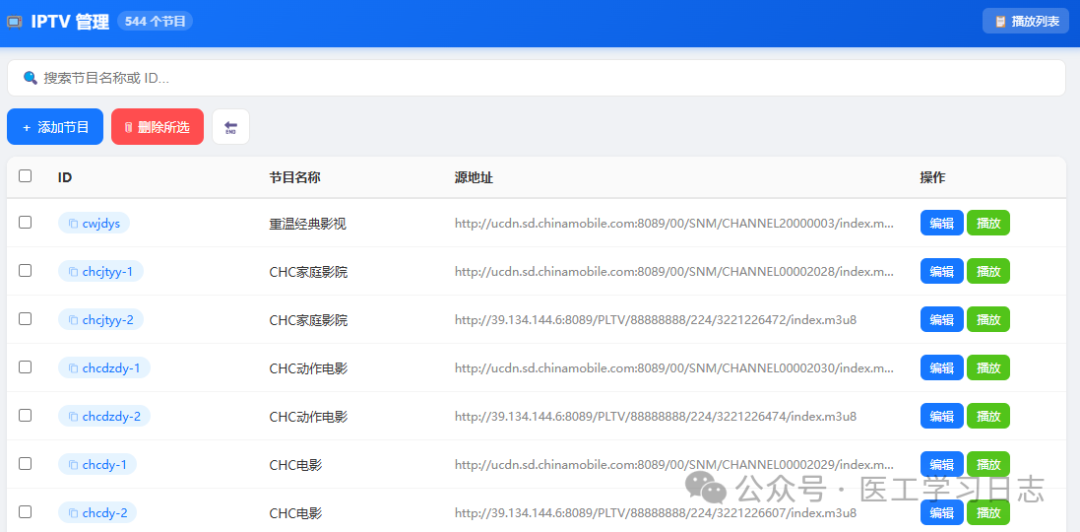Toggle the select-all checkbox in table header

pyautogui.click(x=25, y=176)
